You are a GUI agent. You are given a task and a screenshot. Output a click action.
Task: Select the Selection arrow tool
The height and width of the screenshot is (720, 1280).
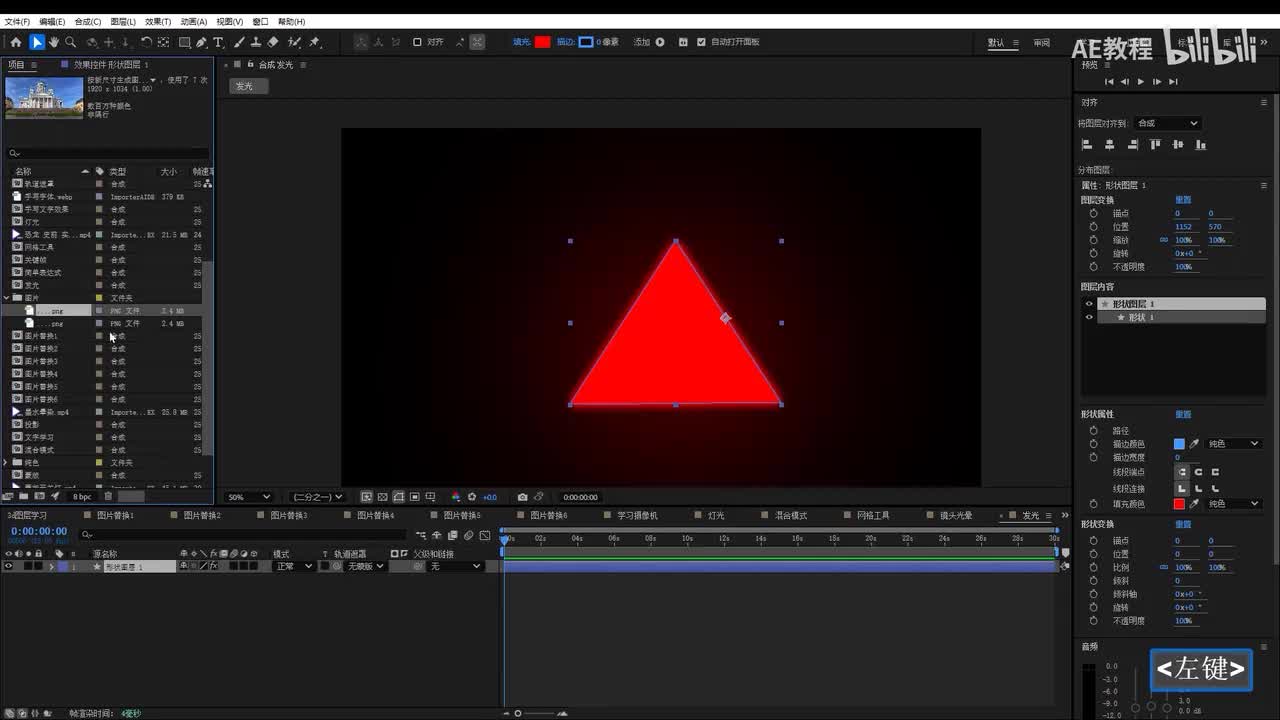37,42
